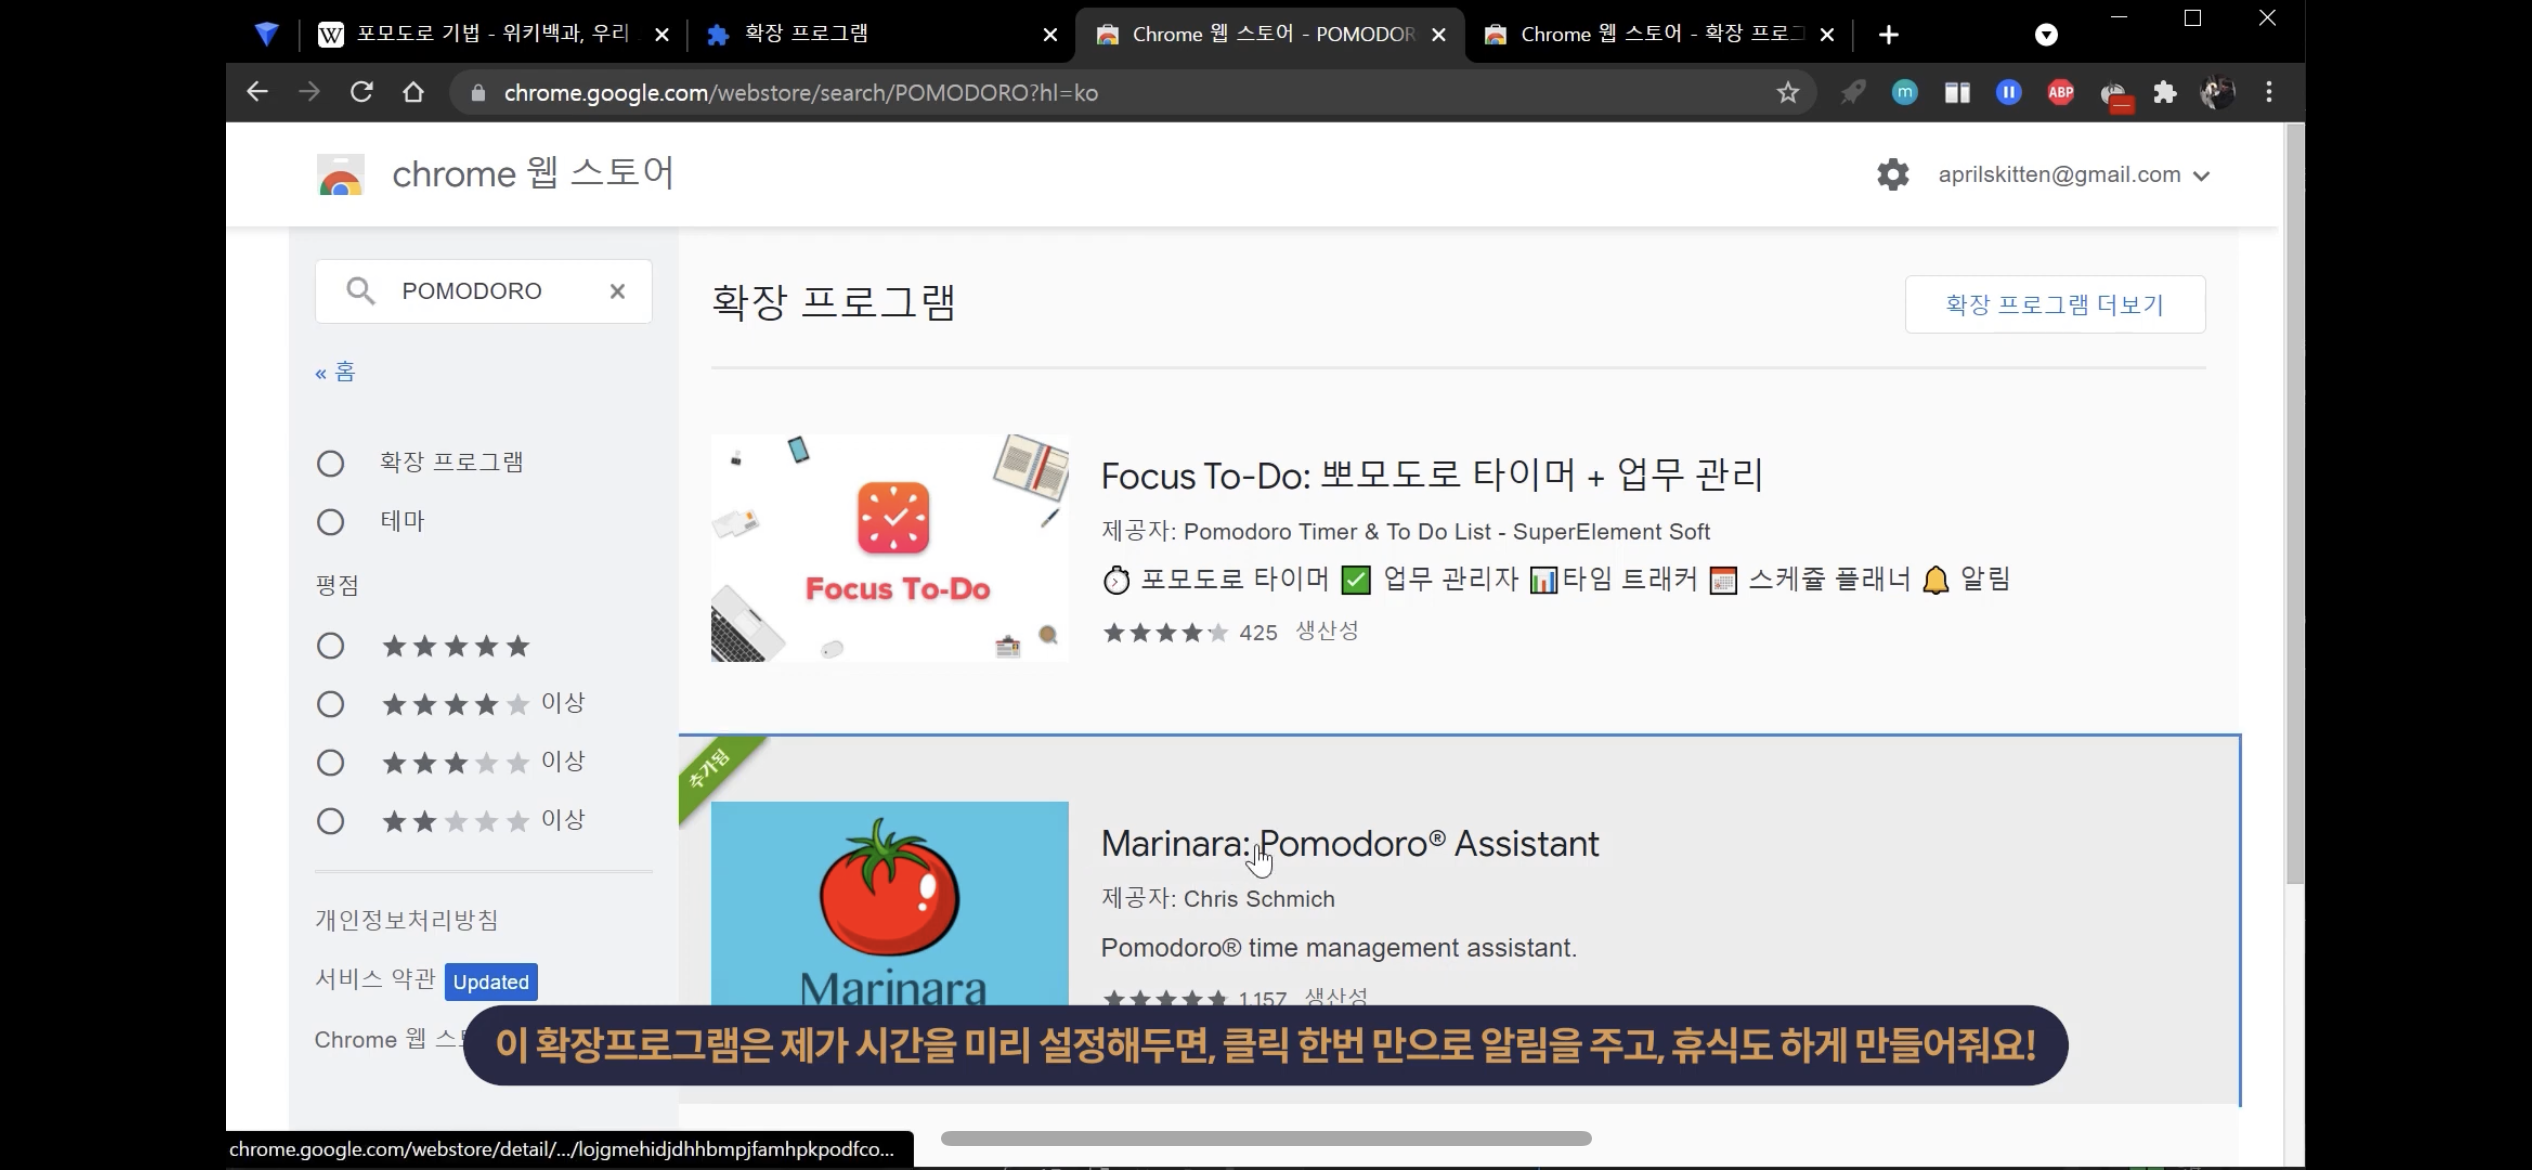The width and height of the screenshot is (2532, 1170).
Task: Click the tab search dropdown circle
Action: pyautogui.click(x=2046, y=35)
